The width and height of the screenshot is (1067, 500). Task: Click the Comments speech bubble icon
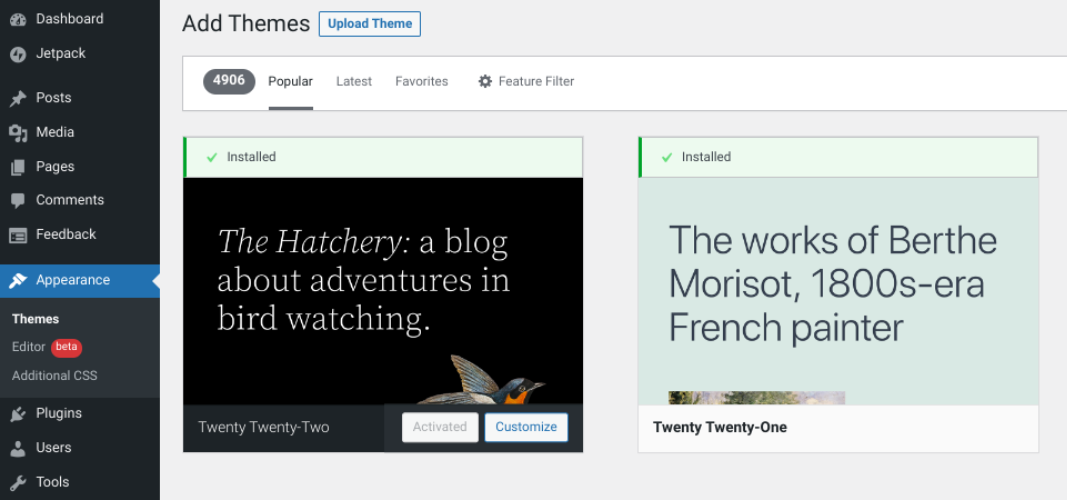pyautogui.click(x=18, y=201)
